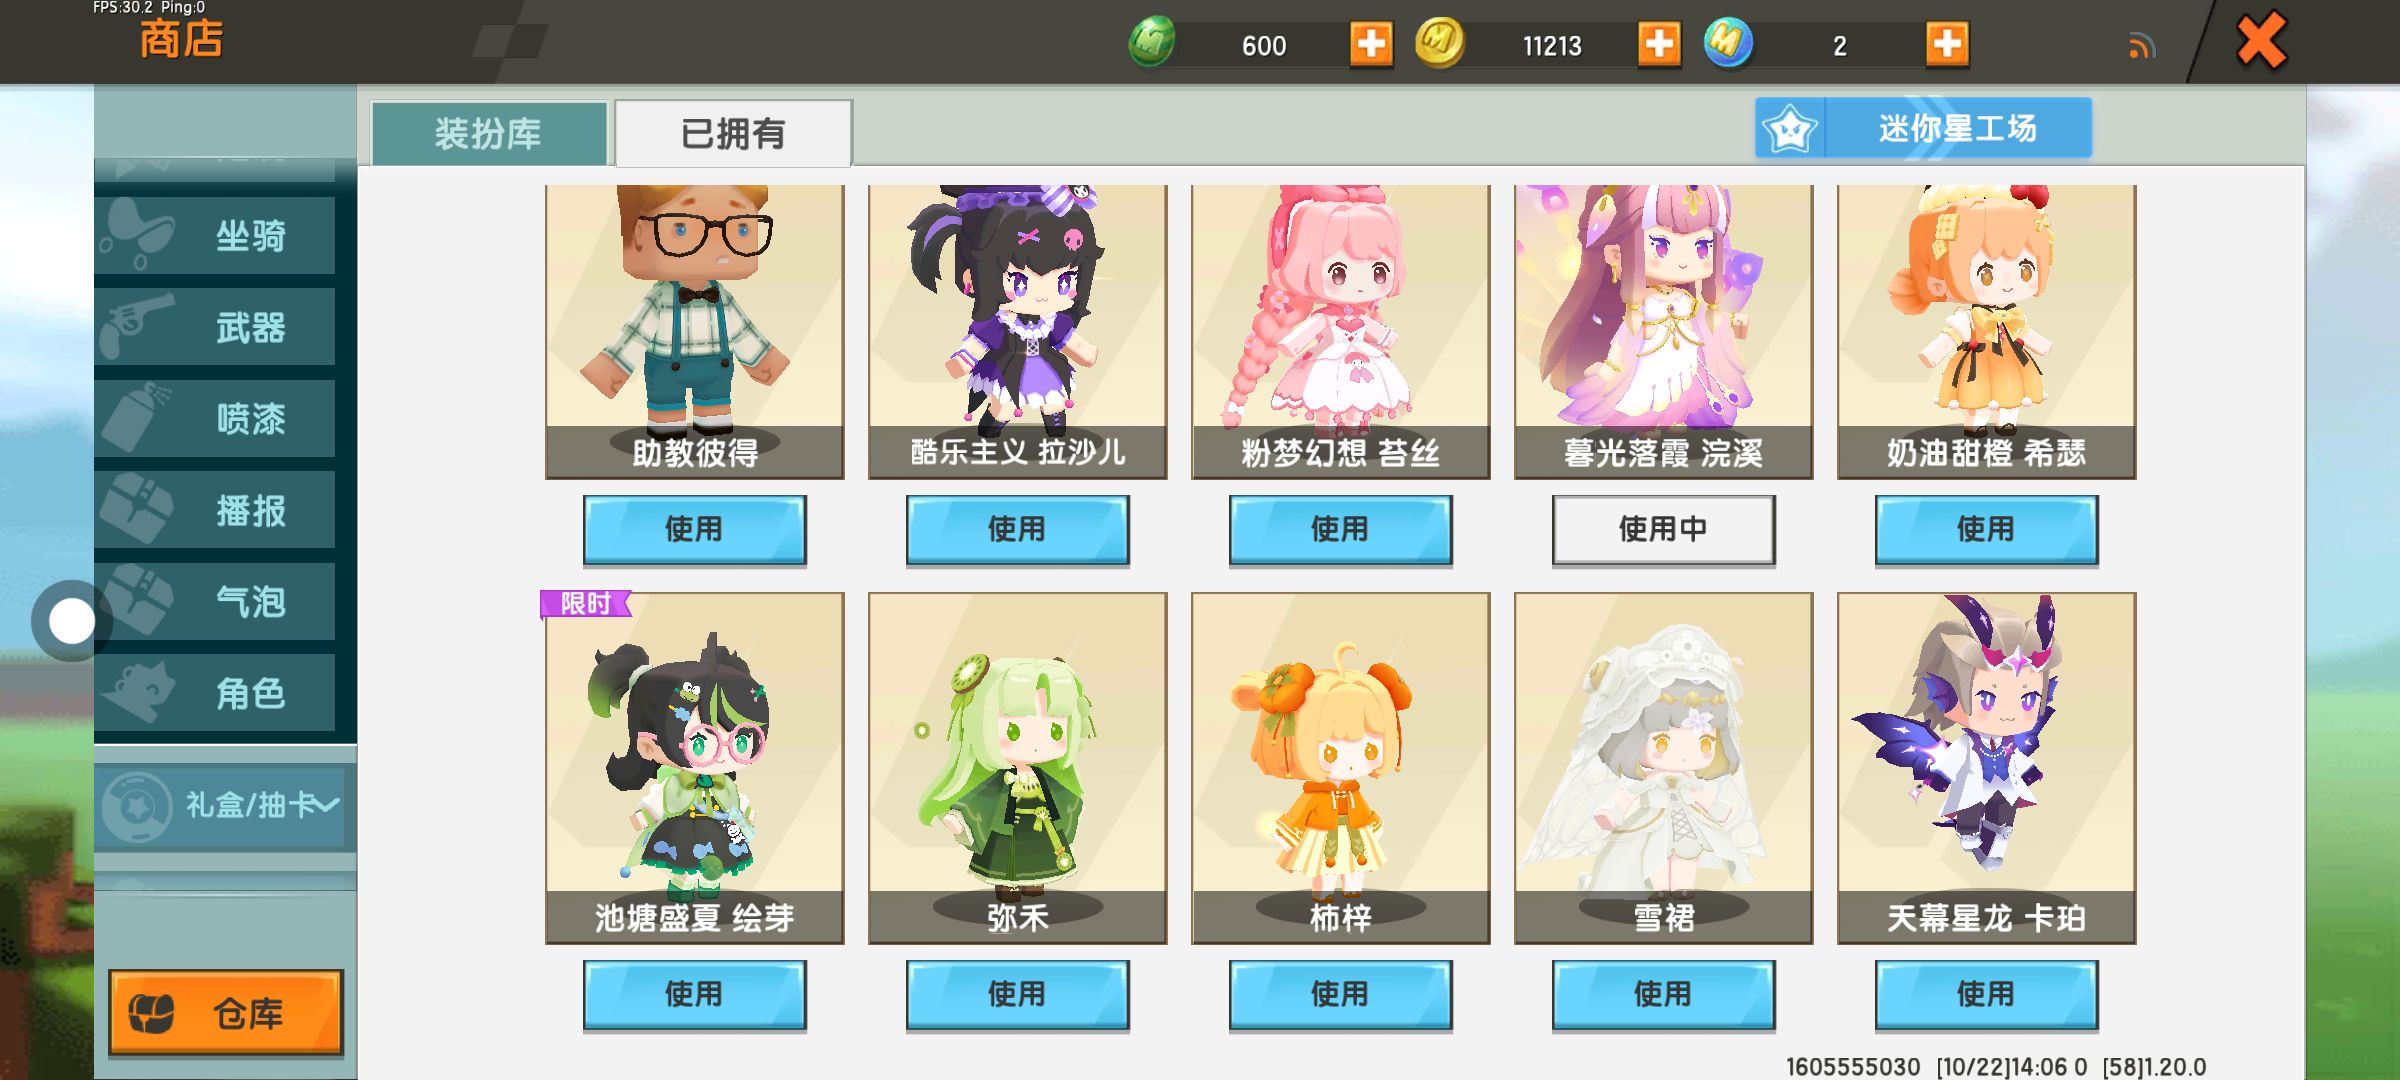Add more gold mini coins
Image resolution: width=2400 pixels, height=1080 pixels.
pyautogui.click(x=1658, y=45)
